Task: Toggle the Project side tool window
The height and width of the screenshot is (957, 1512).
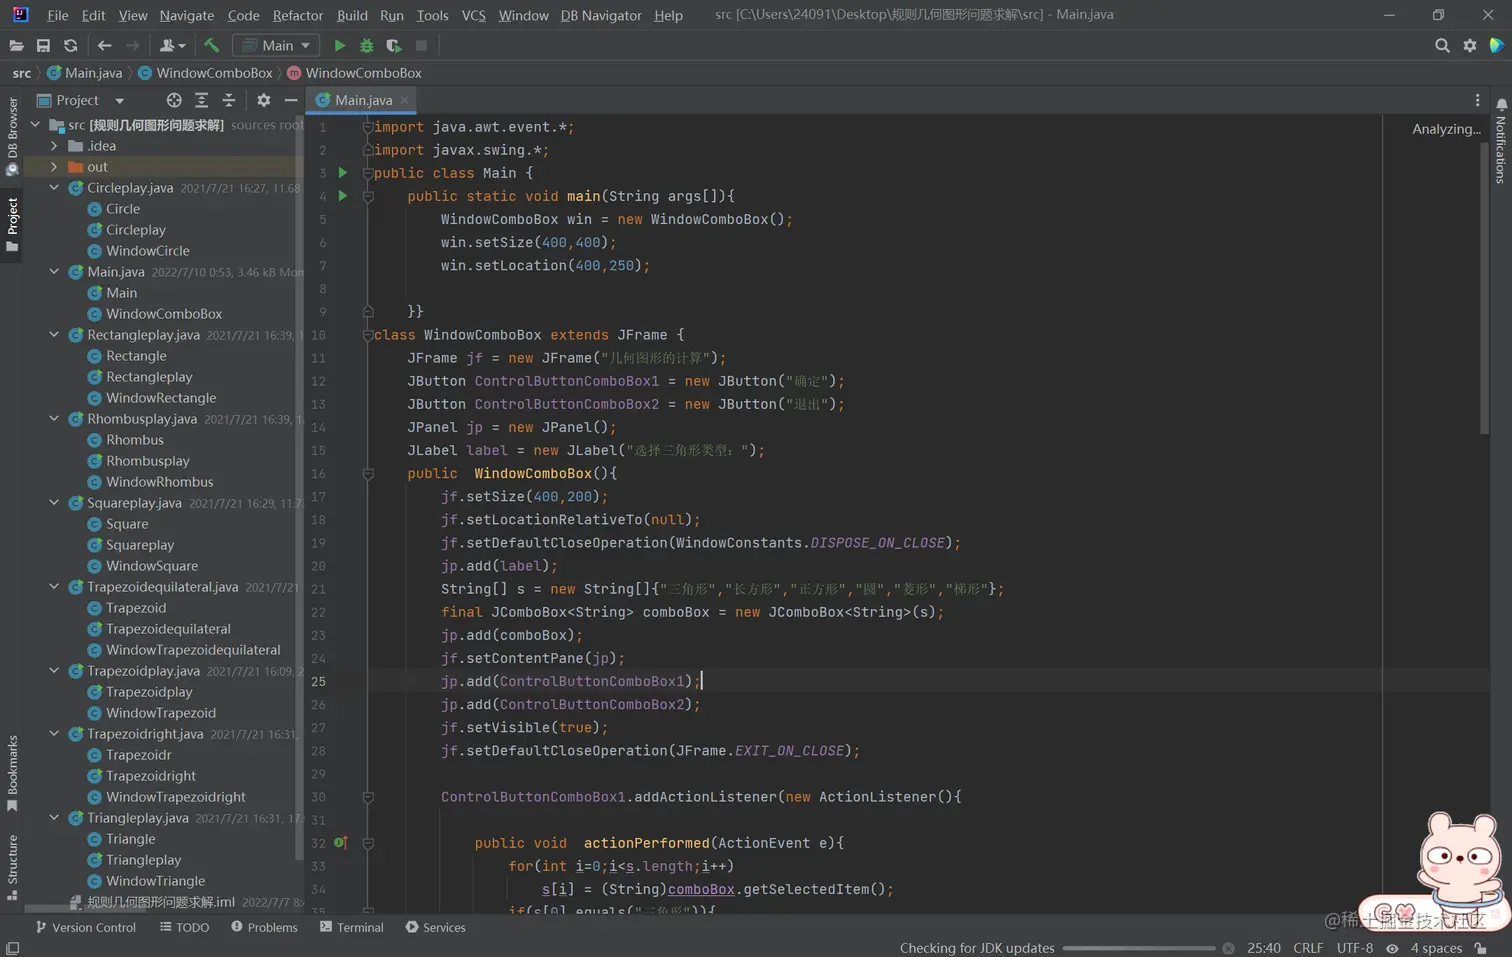Action: click(12, 224)
